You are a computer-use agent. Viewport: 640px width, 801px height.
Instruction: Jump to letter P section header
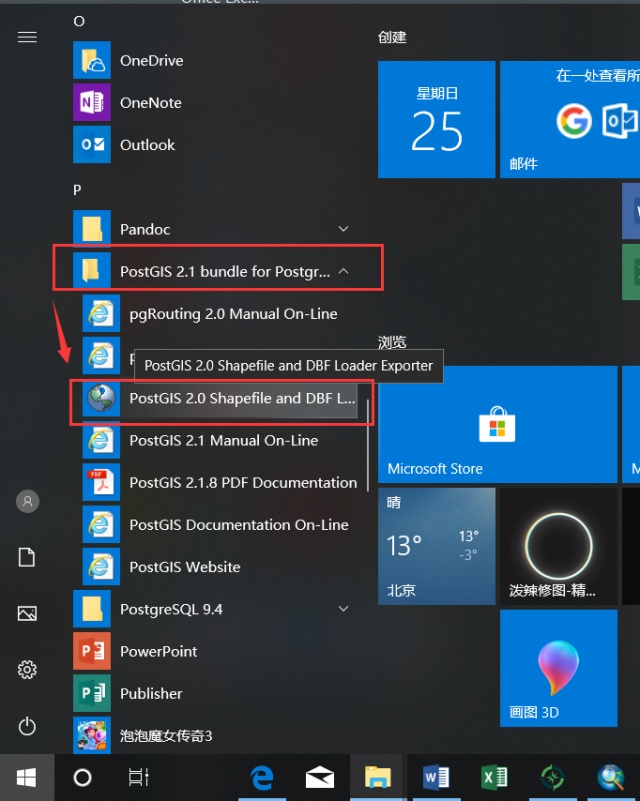(77, 190)
